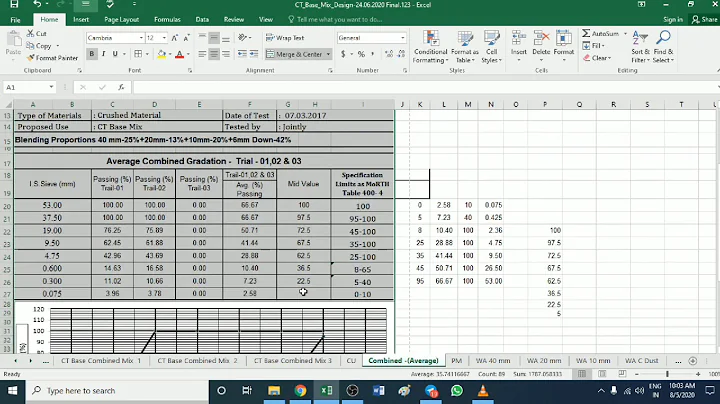The height and width of the screenshot is (404, 720).
Task: Apply comma style
Action: click(x=372, y=54)
